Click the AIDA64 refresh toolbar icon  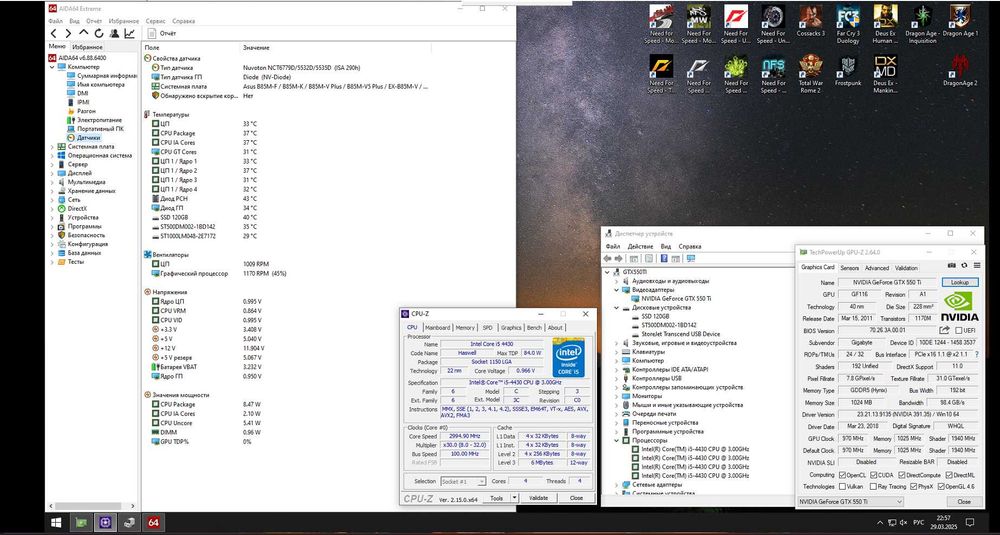pyautogui.click(x=98, y=33)
